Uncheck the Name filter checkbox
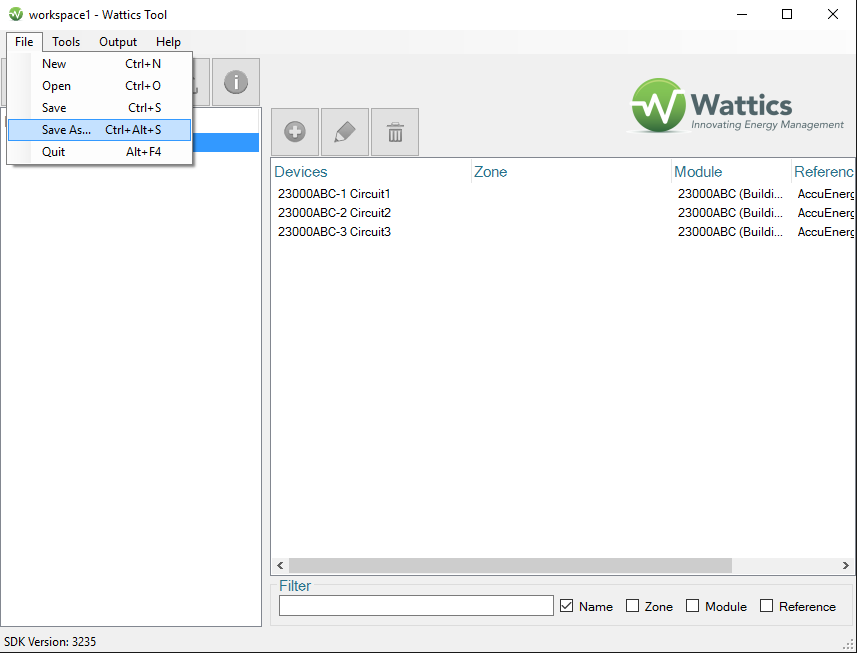Screen dimensions: 857x653 [x=567, y=606]
